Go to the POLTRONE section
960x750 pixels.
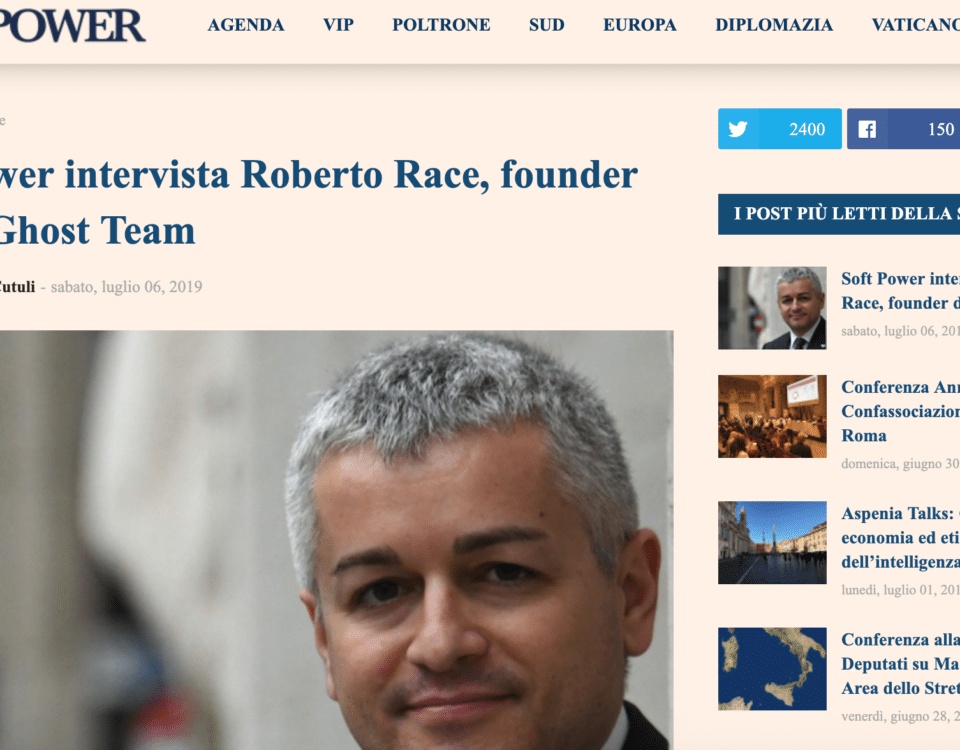point(441,25)
